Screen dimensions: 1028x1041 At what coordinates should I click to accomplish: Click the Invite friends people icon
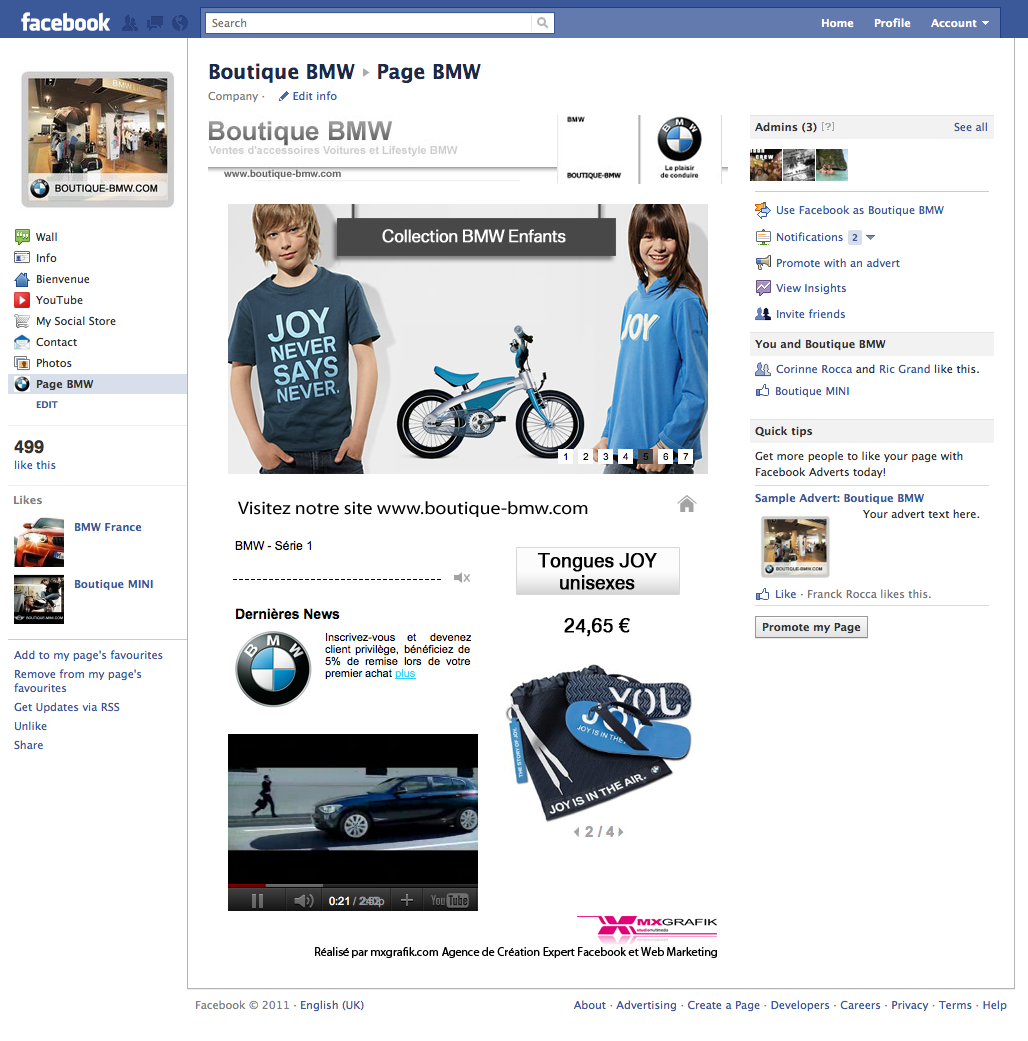coord(763,313)
